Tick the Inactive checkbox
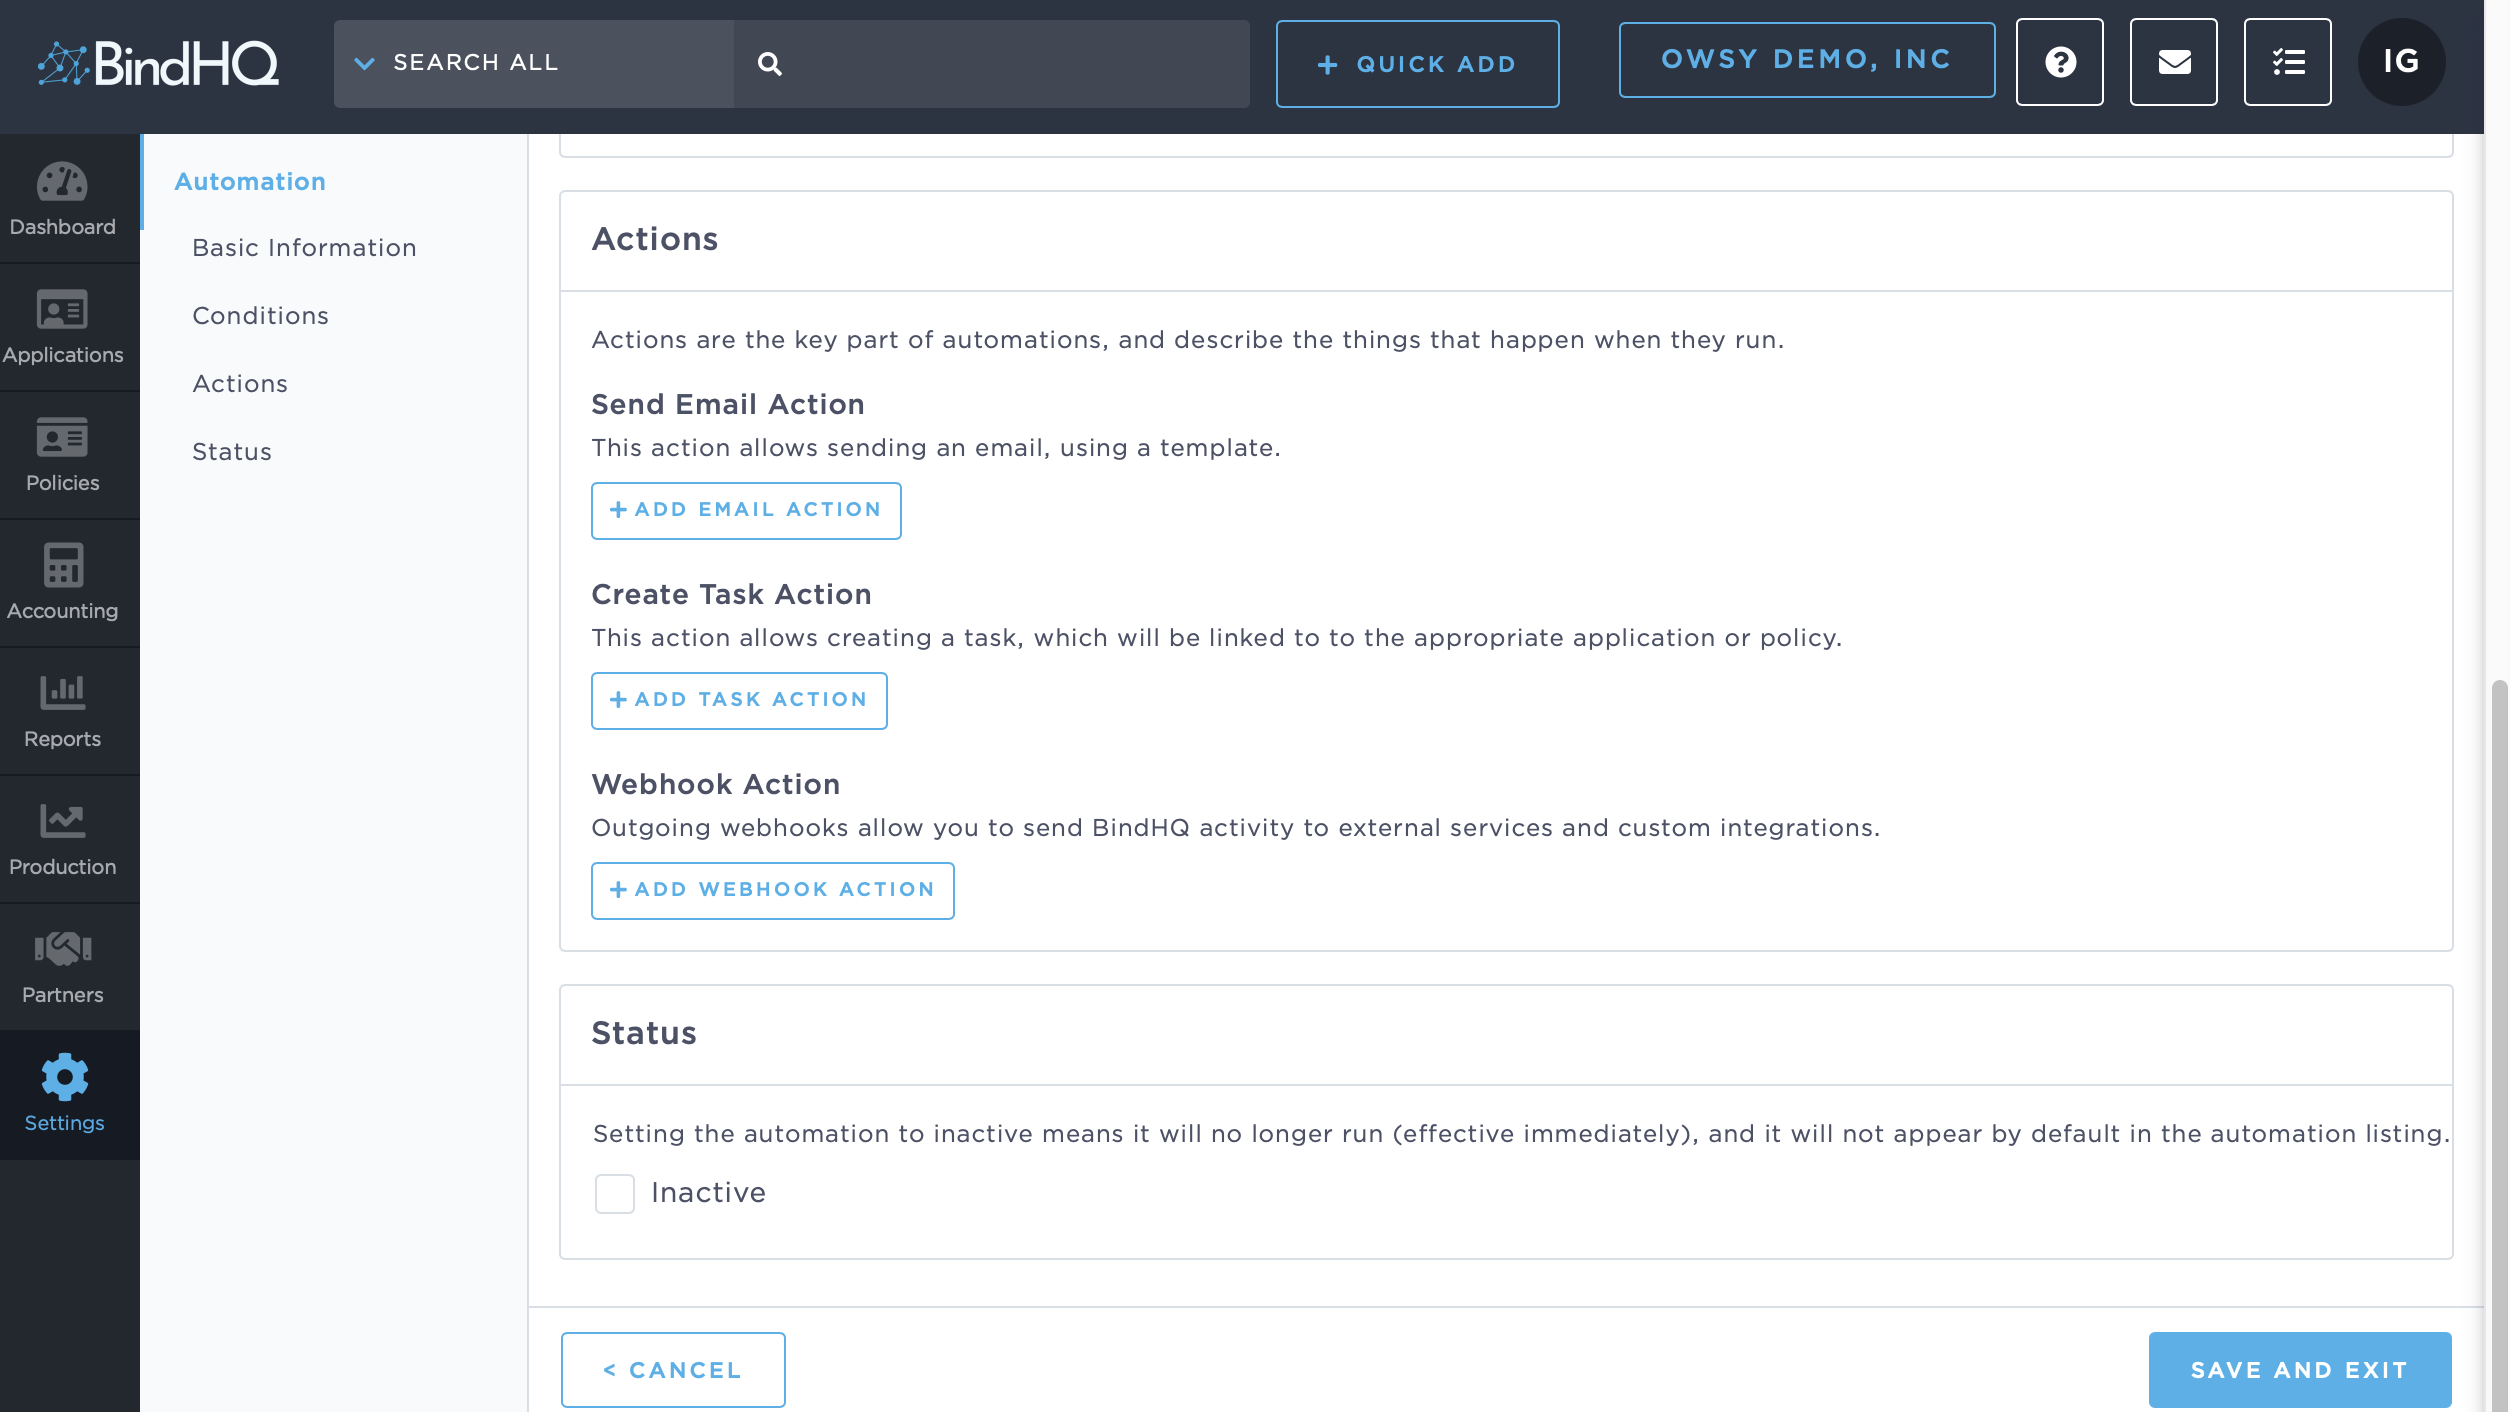This screenshot has width=2510, height=1412. coord(614,1193)
